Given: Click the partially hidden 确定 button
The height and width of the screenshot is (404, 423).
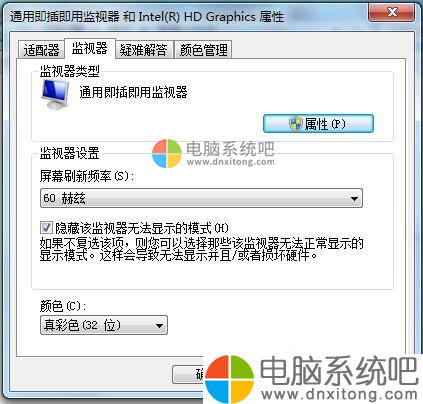Looking at the screenshot, I should click(188, 374).
